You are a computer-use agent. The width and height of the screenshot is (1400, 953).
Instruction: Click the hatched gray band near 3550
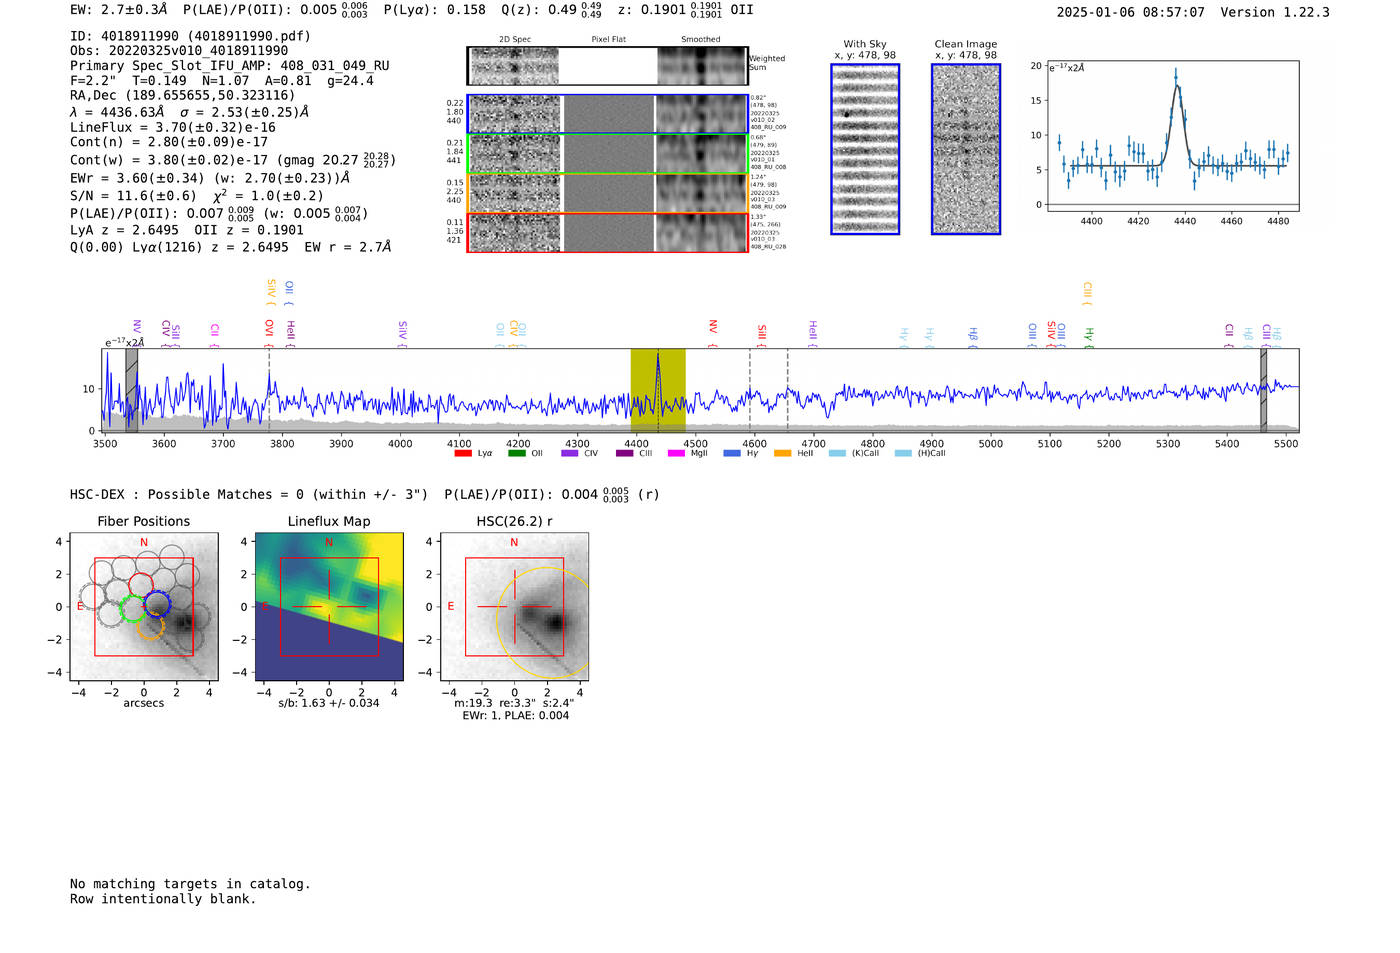pyautogui.click(x=131, y=390)
